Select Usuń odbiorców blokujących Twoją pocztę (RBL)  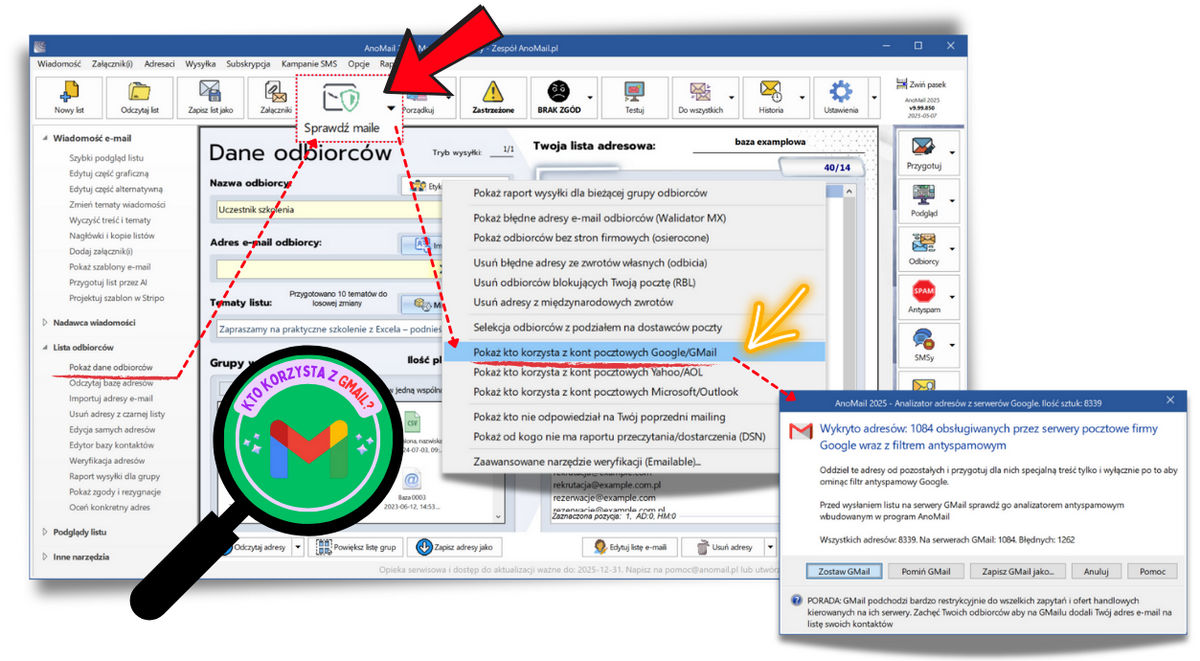pyautogui.click(x=634, y=282)
